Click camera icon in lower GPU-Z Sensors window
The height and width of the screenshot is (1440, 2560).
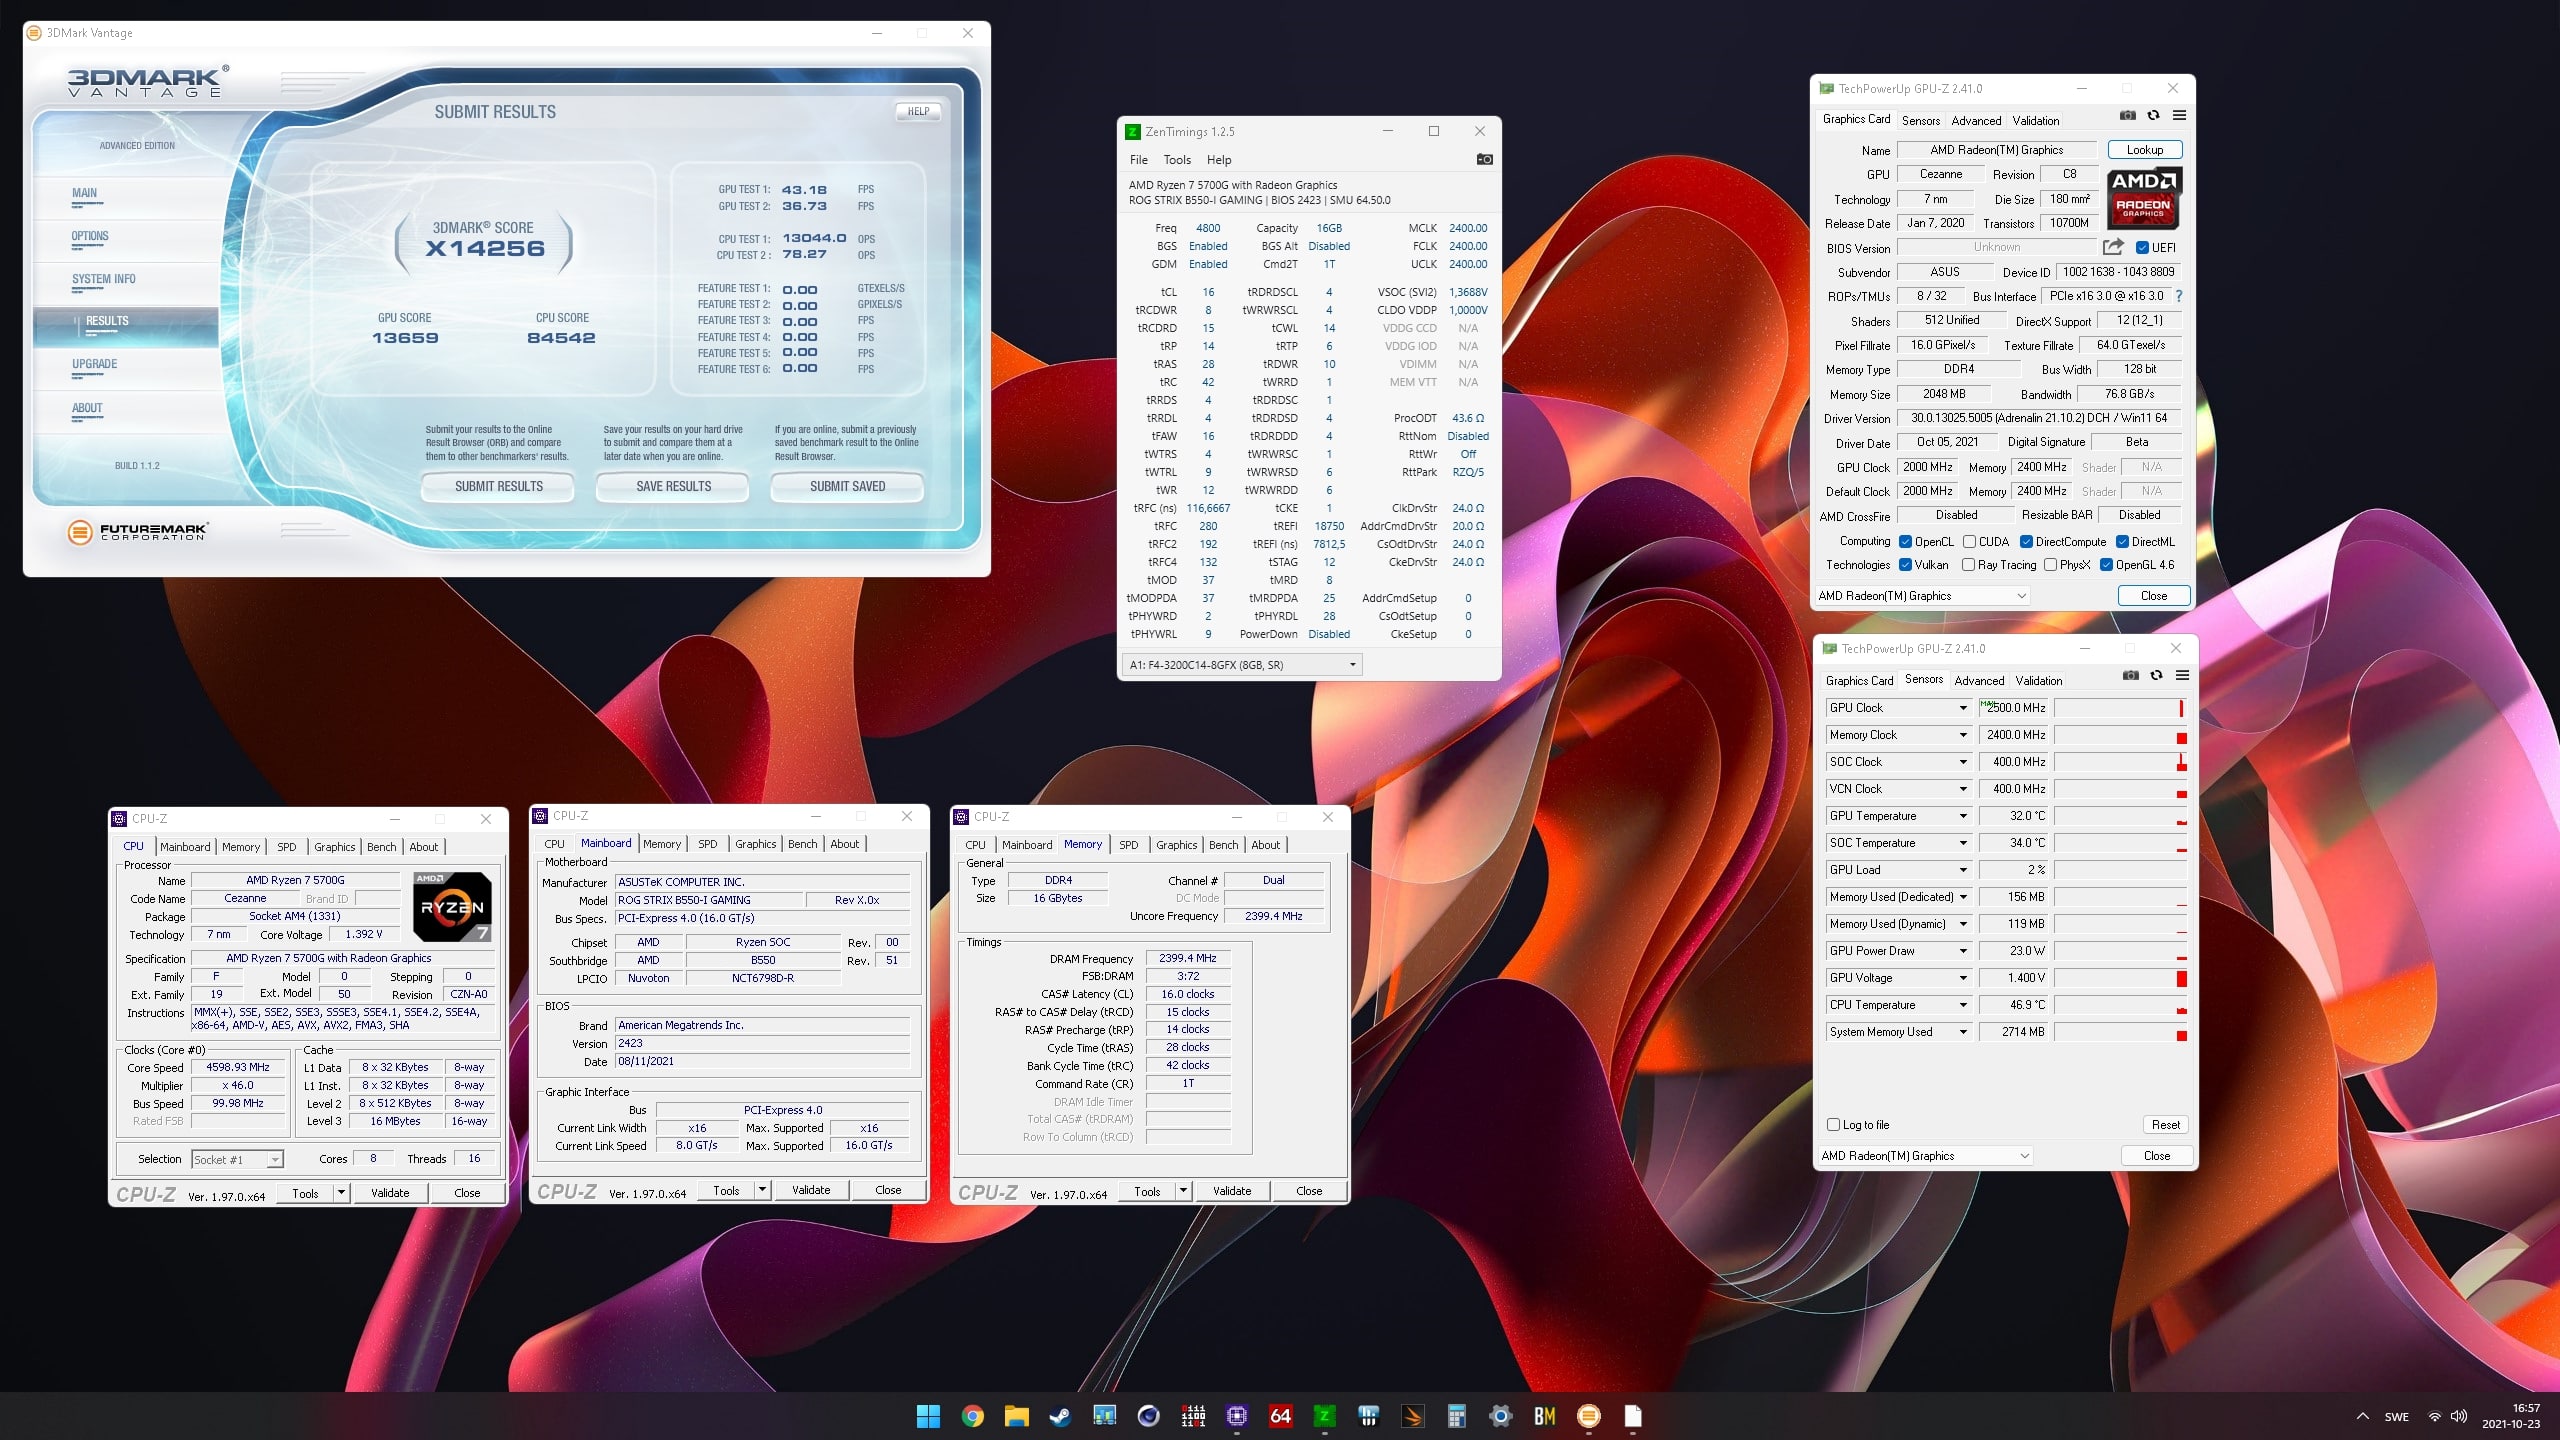click(2130, 676)
